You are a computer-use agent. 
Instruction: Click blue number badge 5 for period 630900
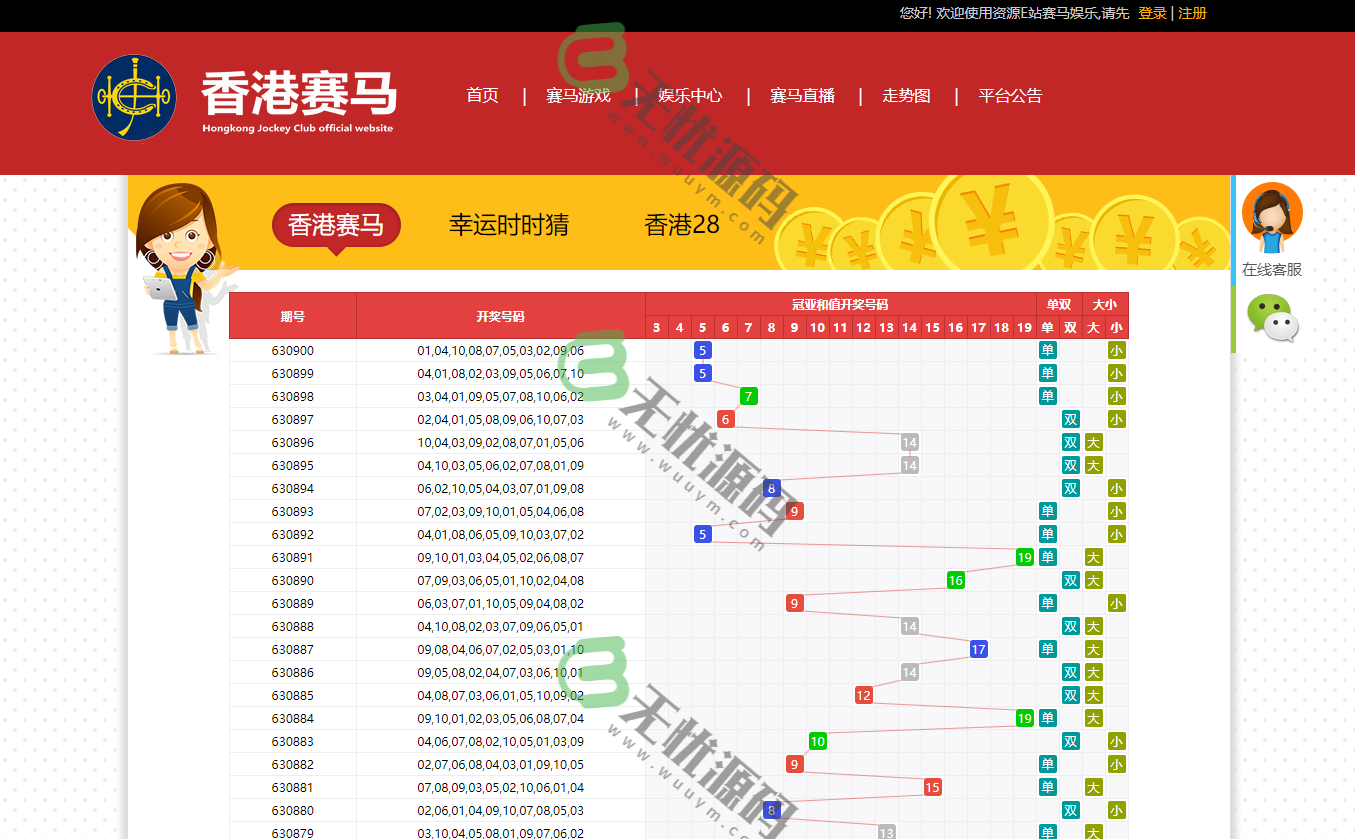click(x=702, y=350)
